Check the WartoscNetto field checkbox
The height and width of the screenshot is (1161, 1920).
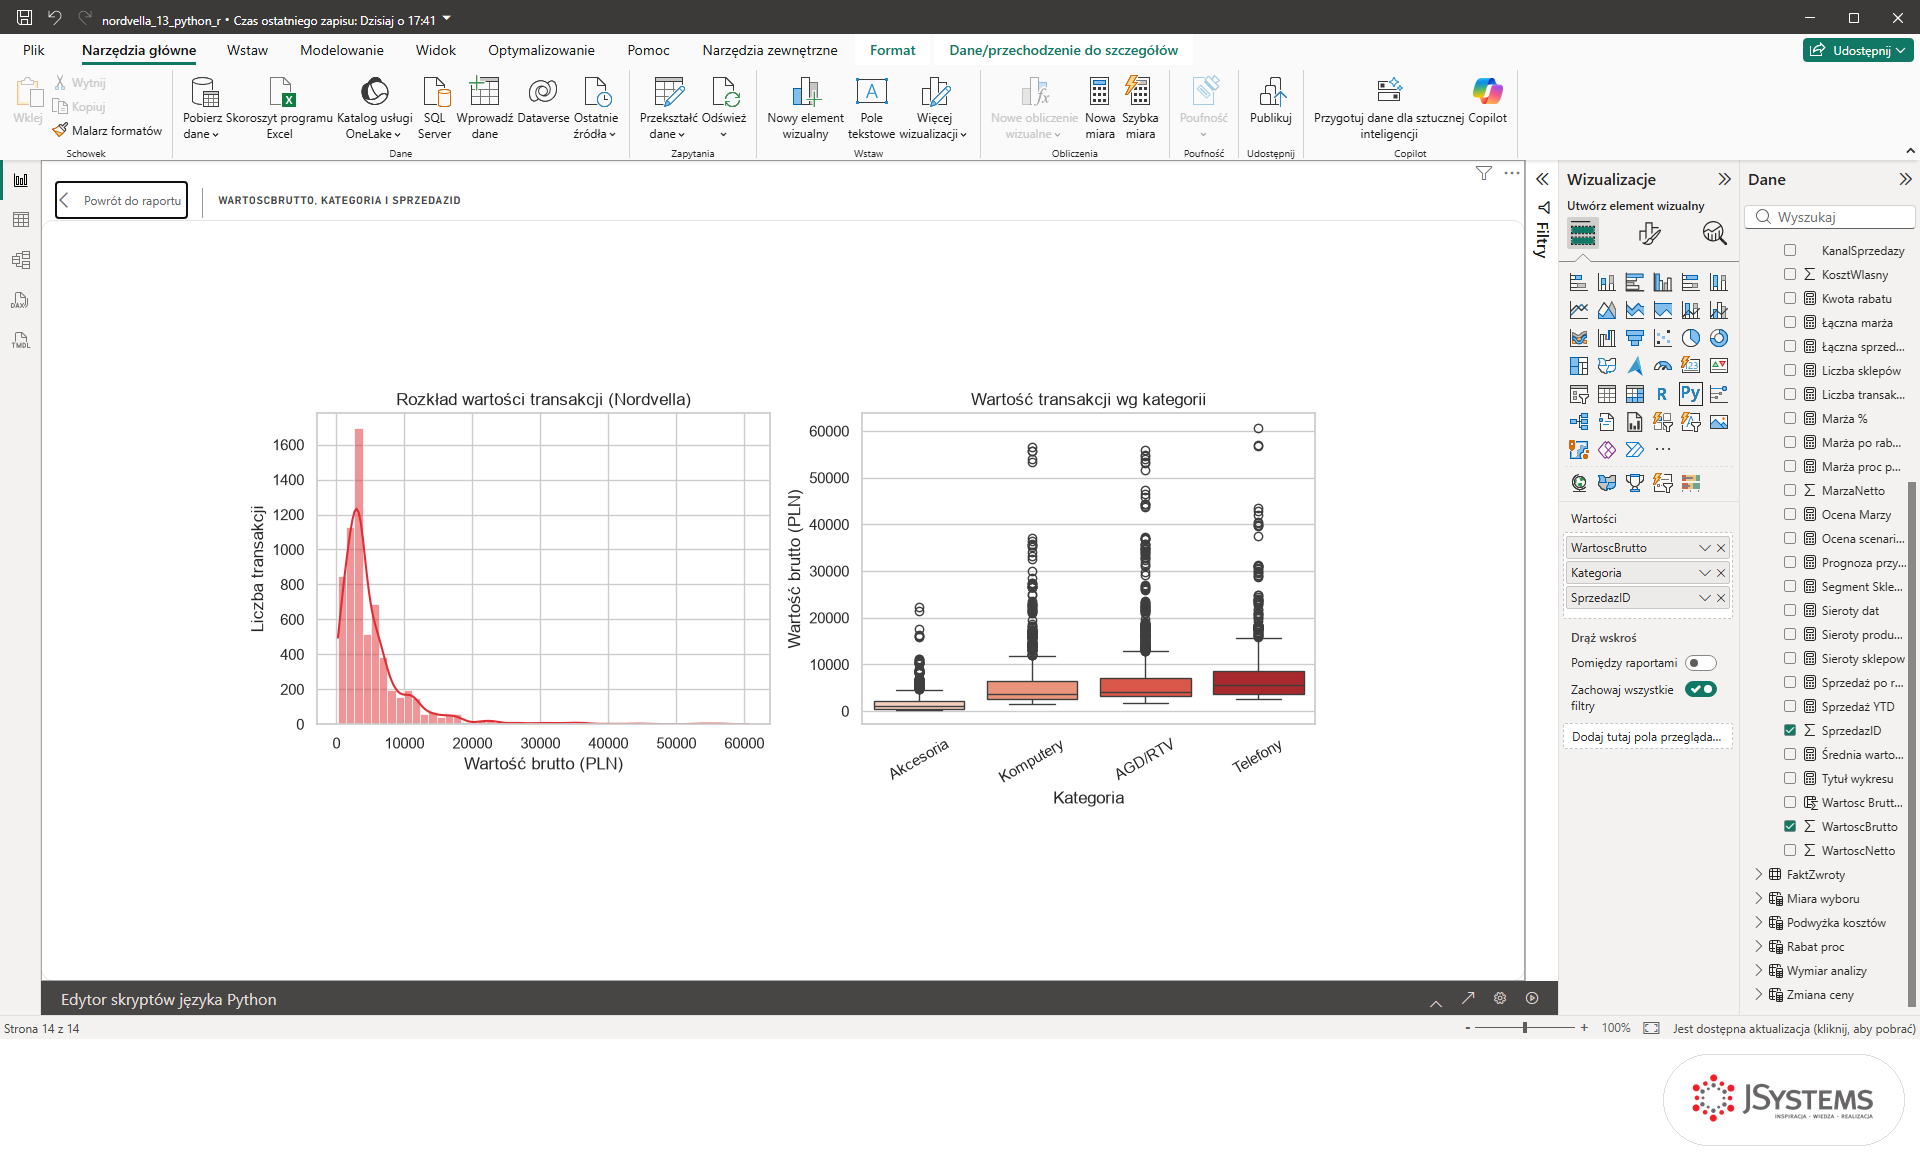pos(1790,850)
